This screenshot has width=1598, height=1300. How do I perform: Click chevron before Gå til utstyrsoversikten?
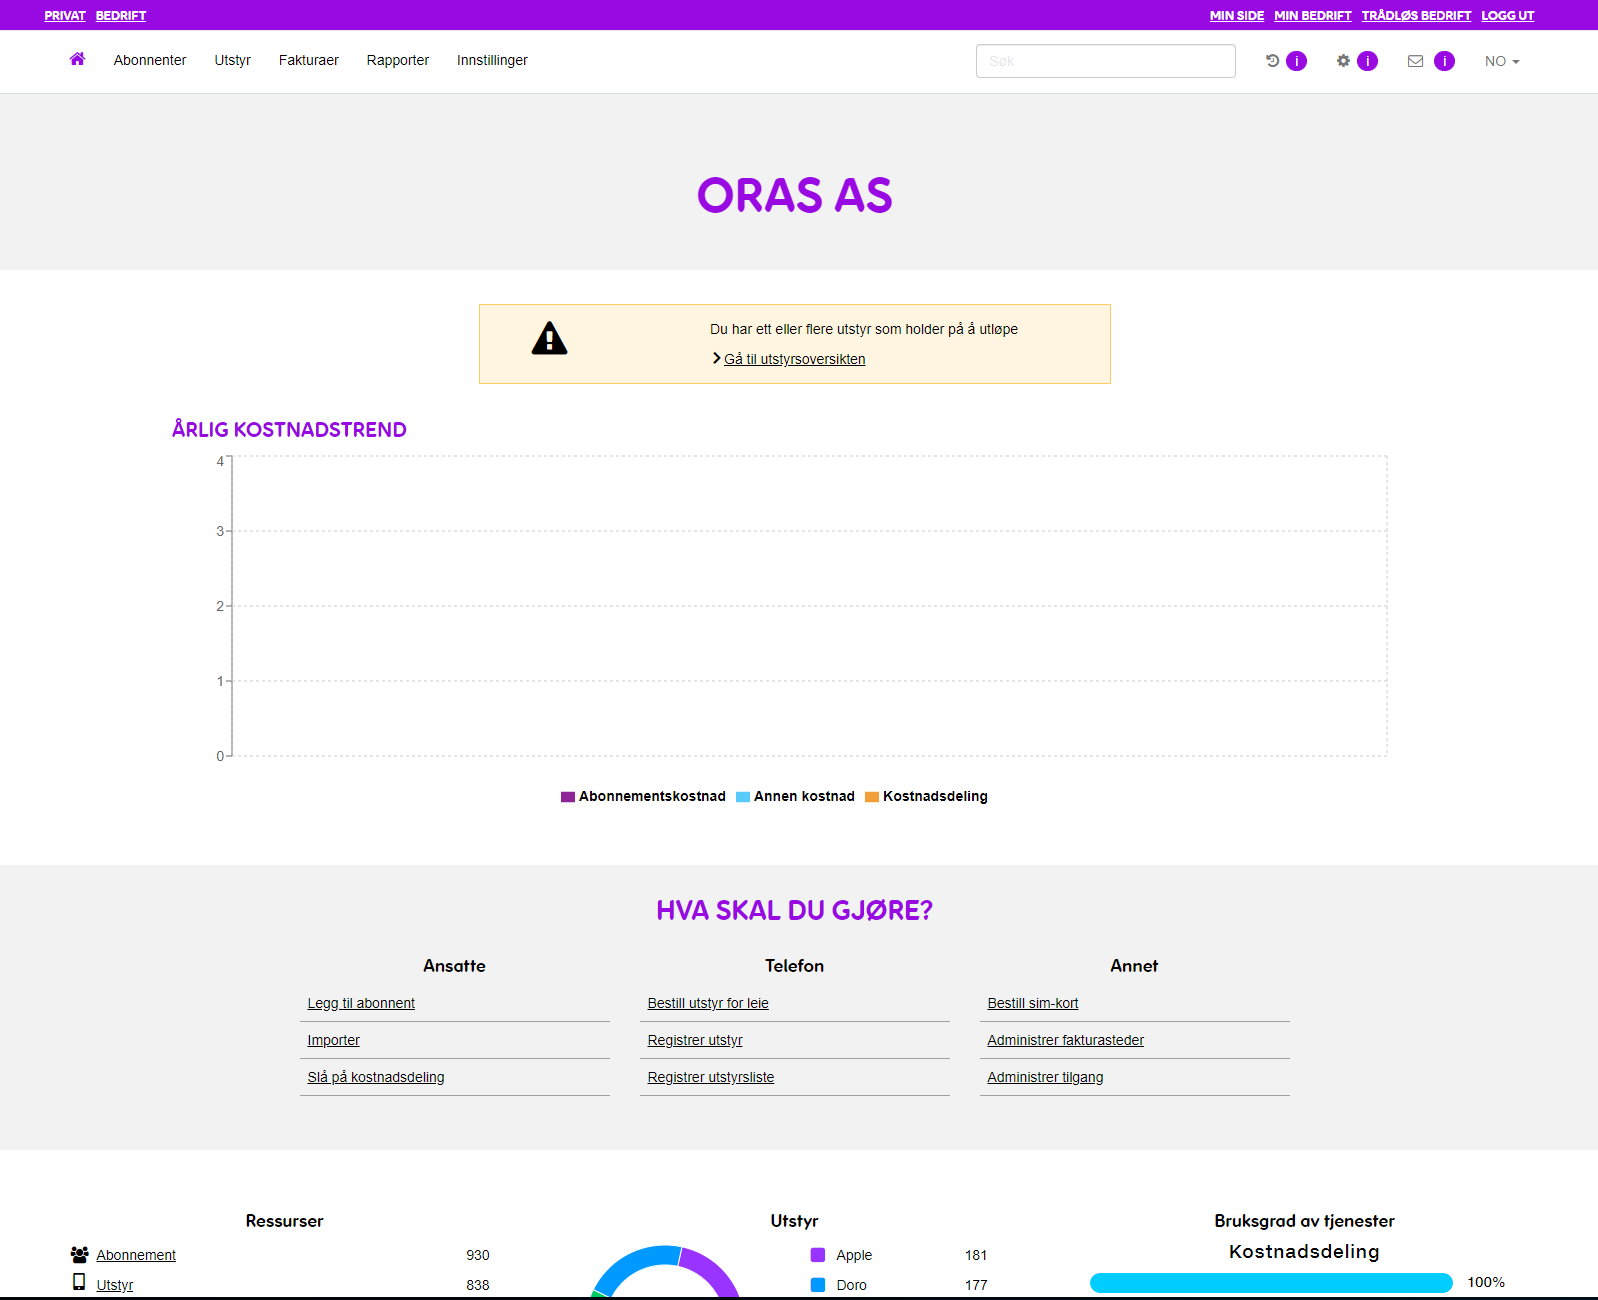[x=716, y=358]
